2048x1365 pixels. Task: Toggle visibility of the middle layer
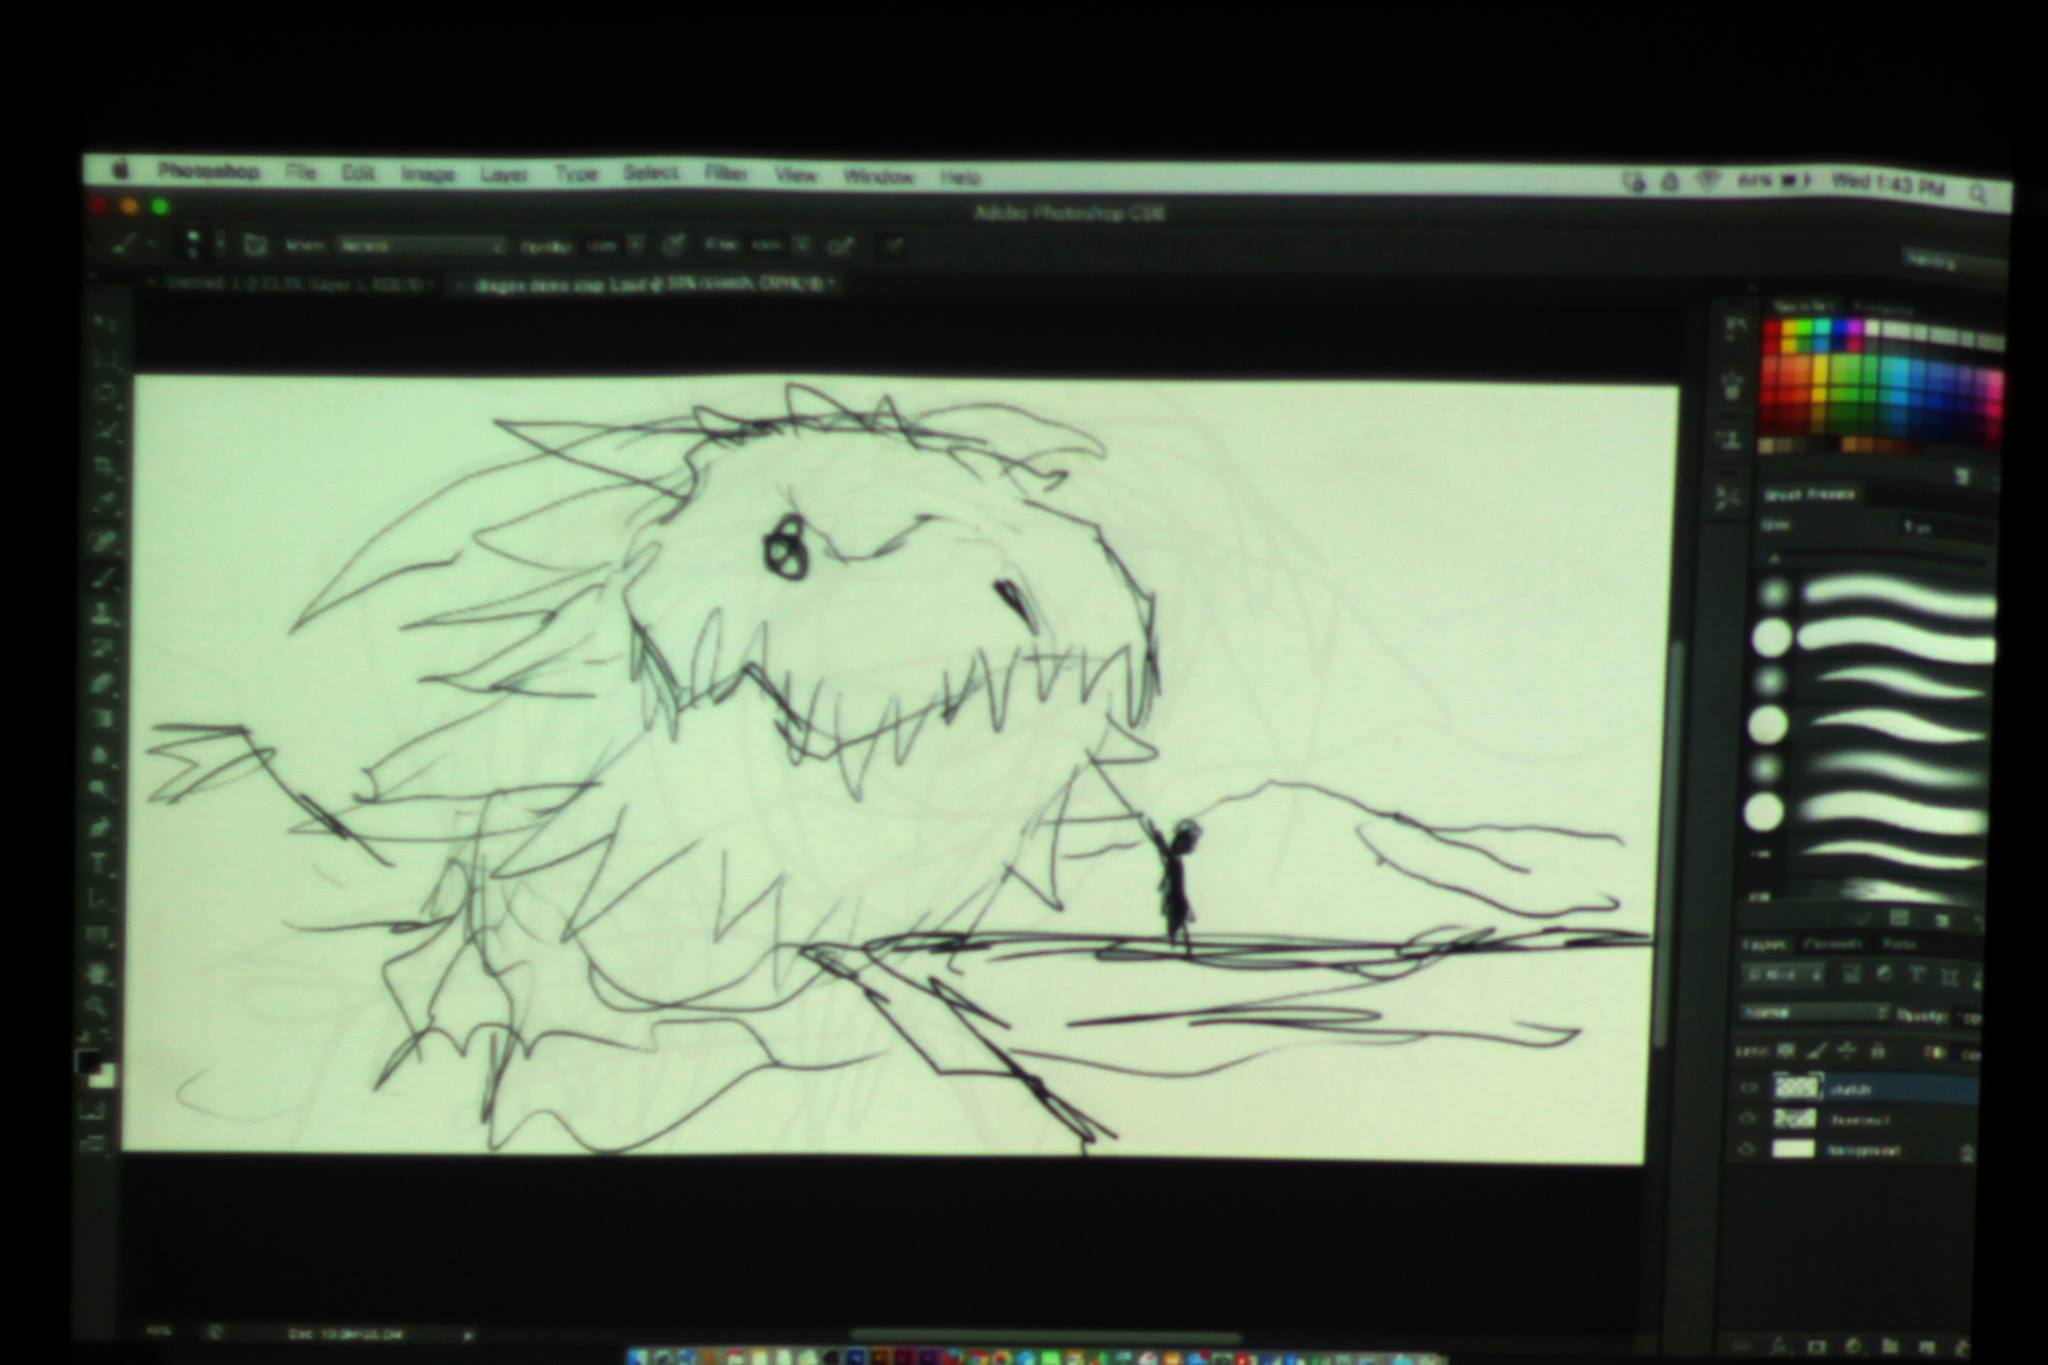pos(1748,1119)
